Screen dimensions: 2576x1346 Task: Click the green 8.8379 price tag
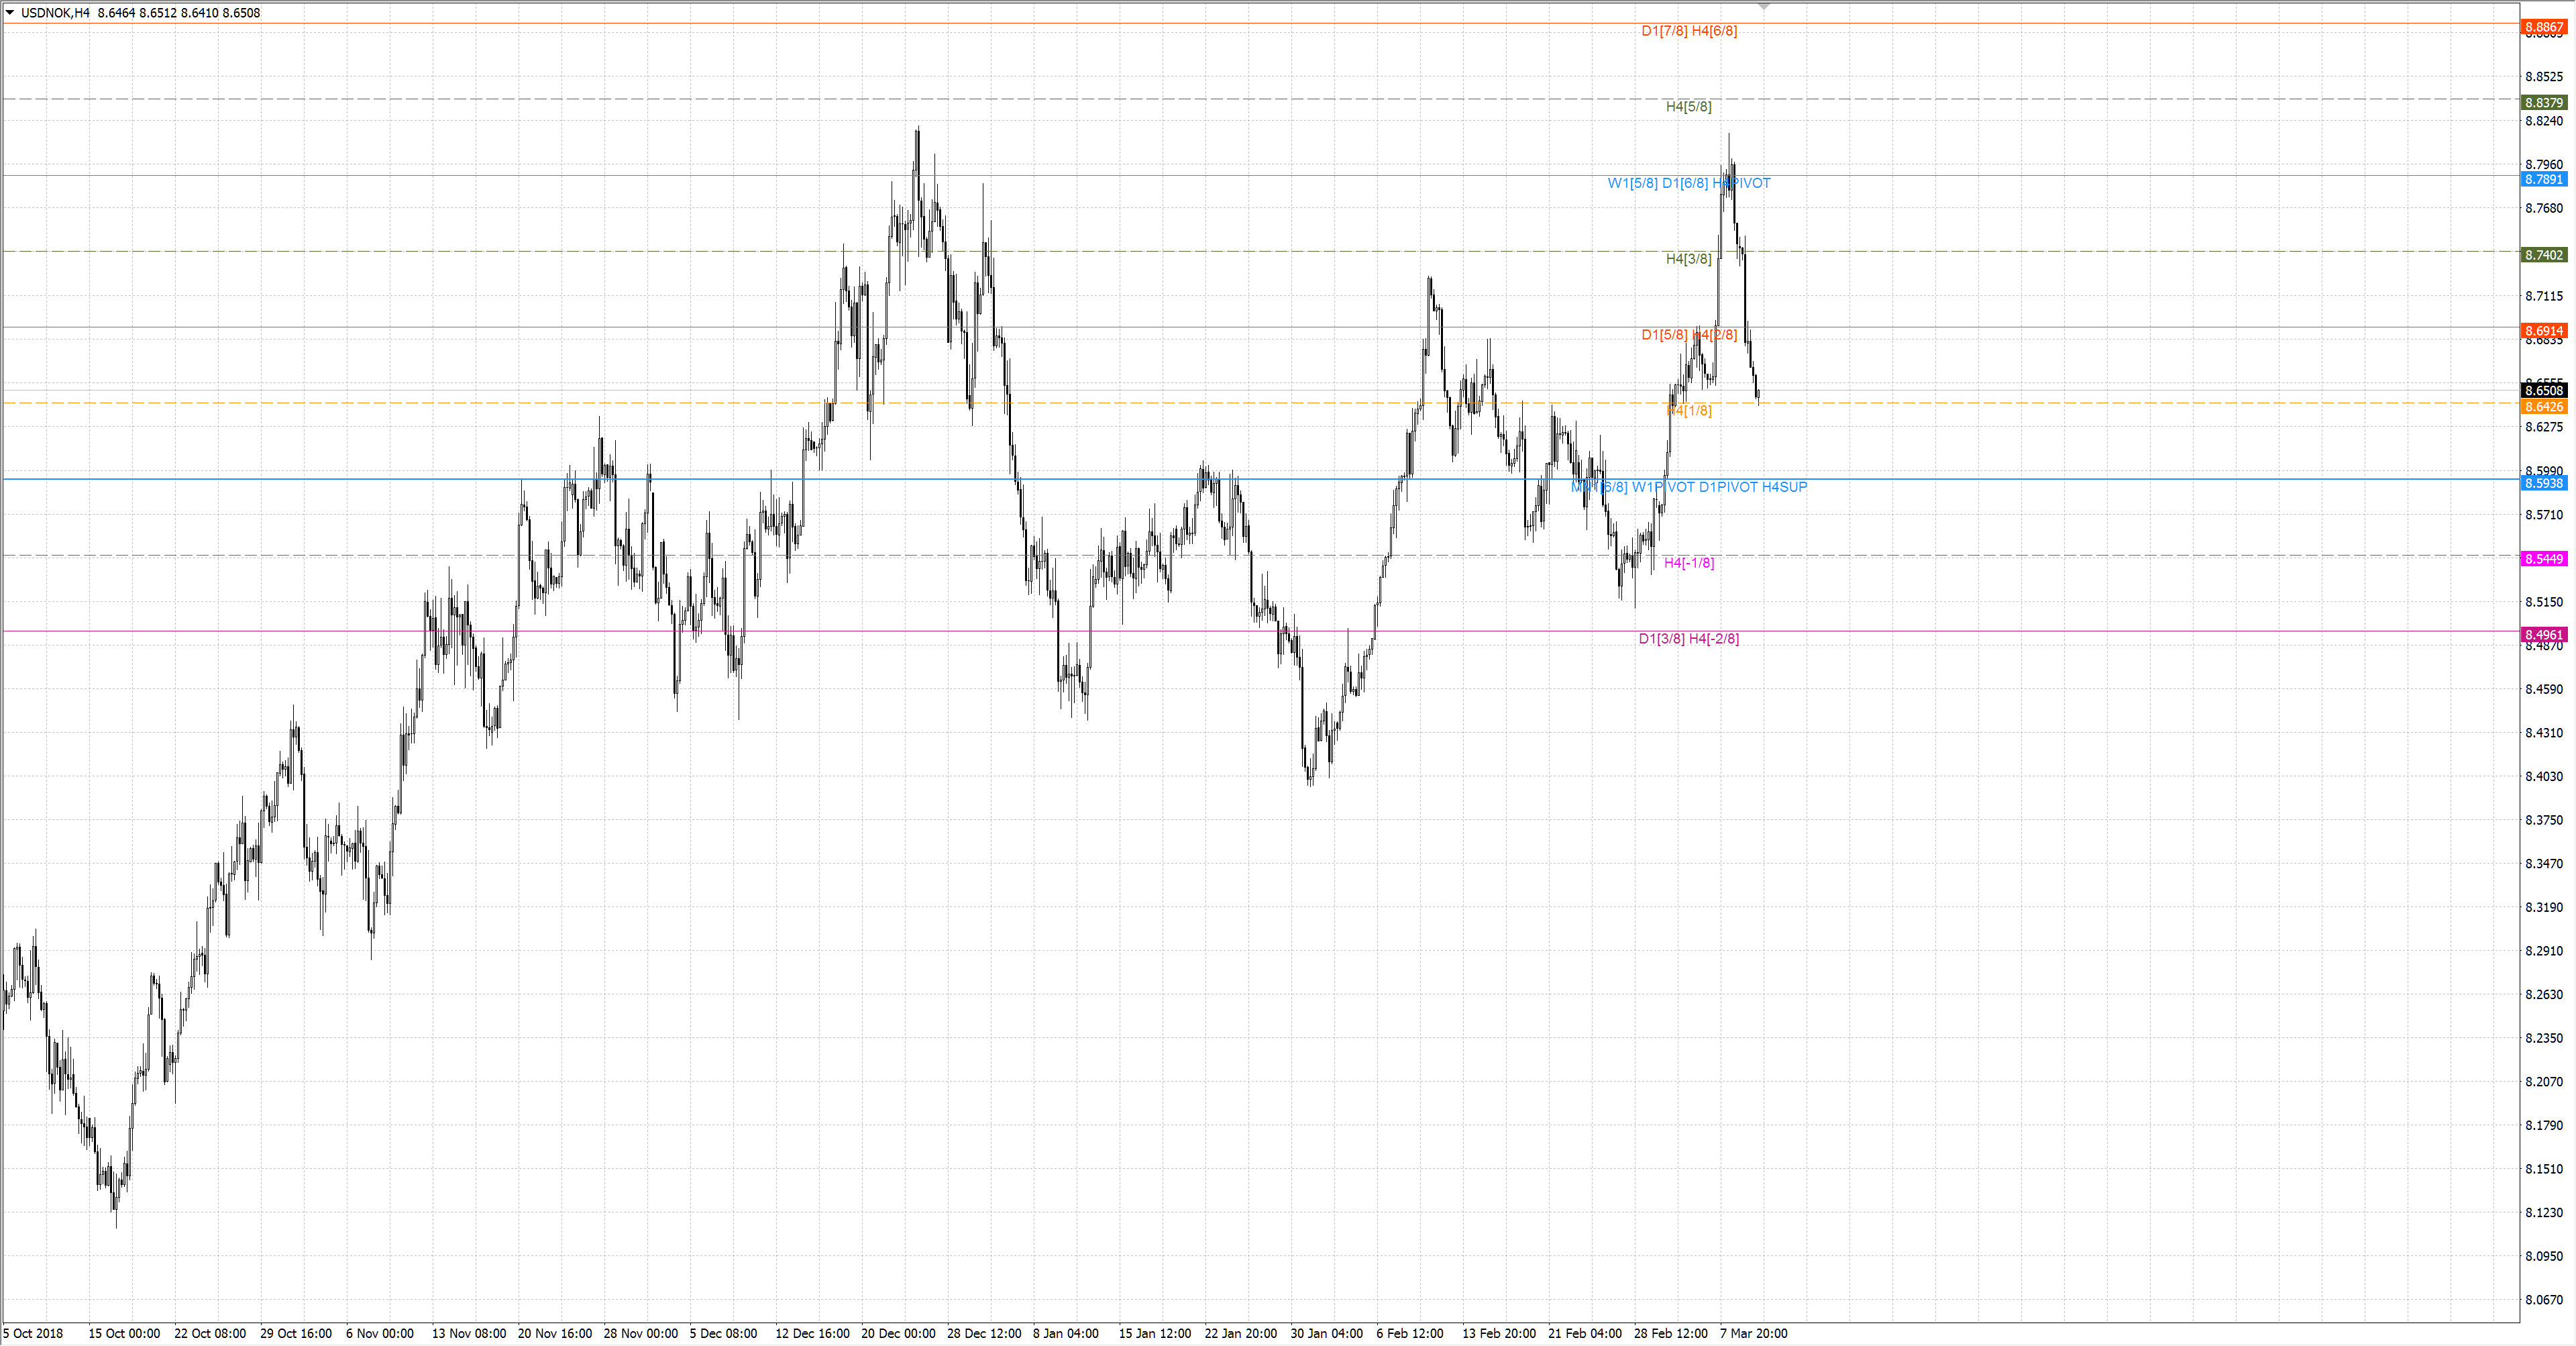click(x=2543, y=103)
